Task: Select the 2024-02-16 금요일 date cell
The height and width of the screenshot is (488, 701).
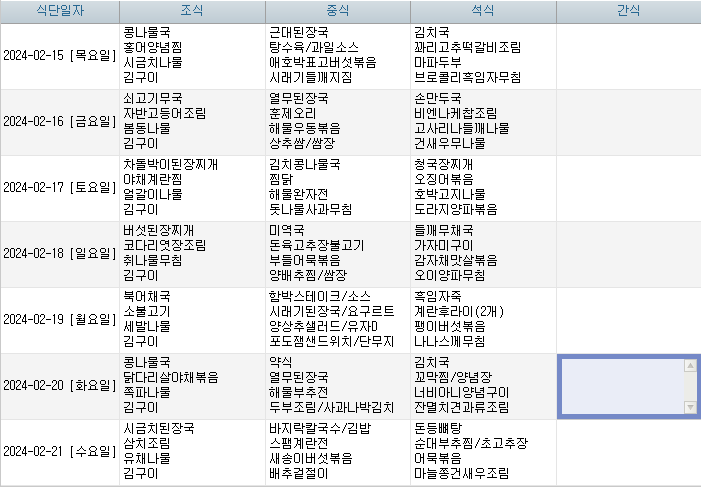Action: click(60, 122)
